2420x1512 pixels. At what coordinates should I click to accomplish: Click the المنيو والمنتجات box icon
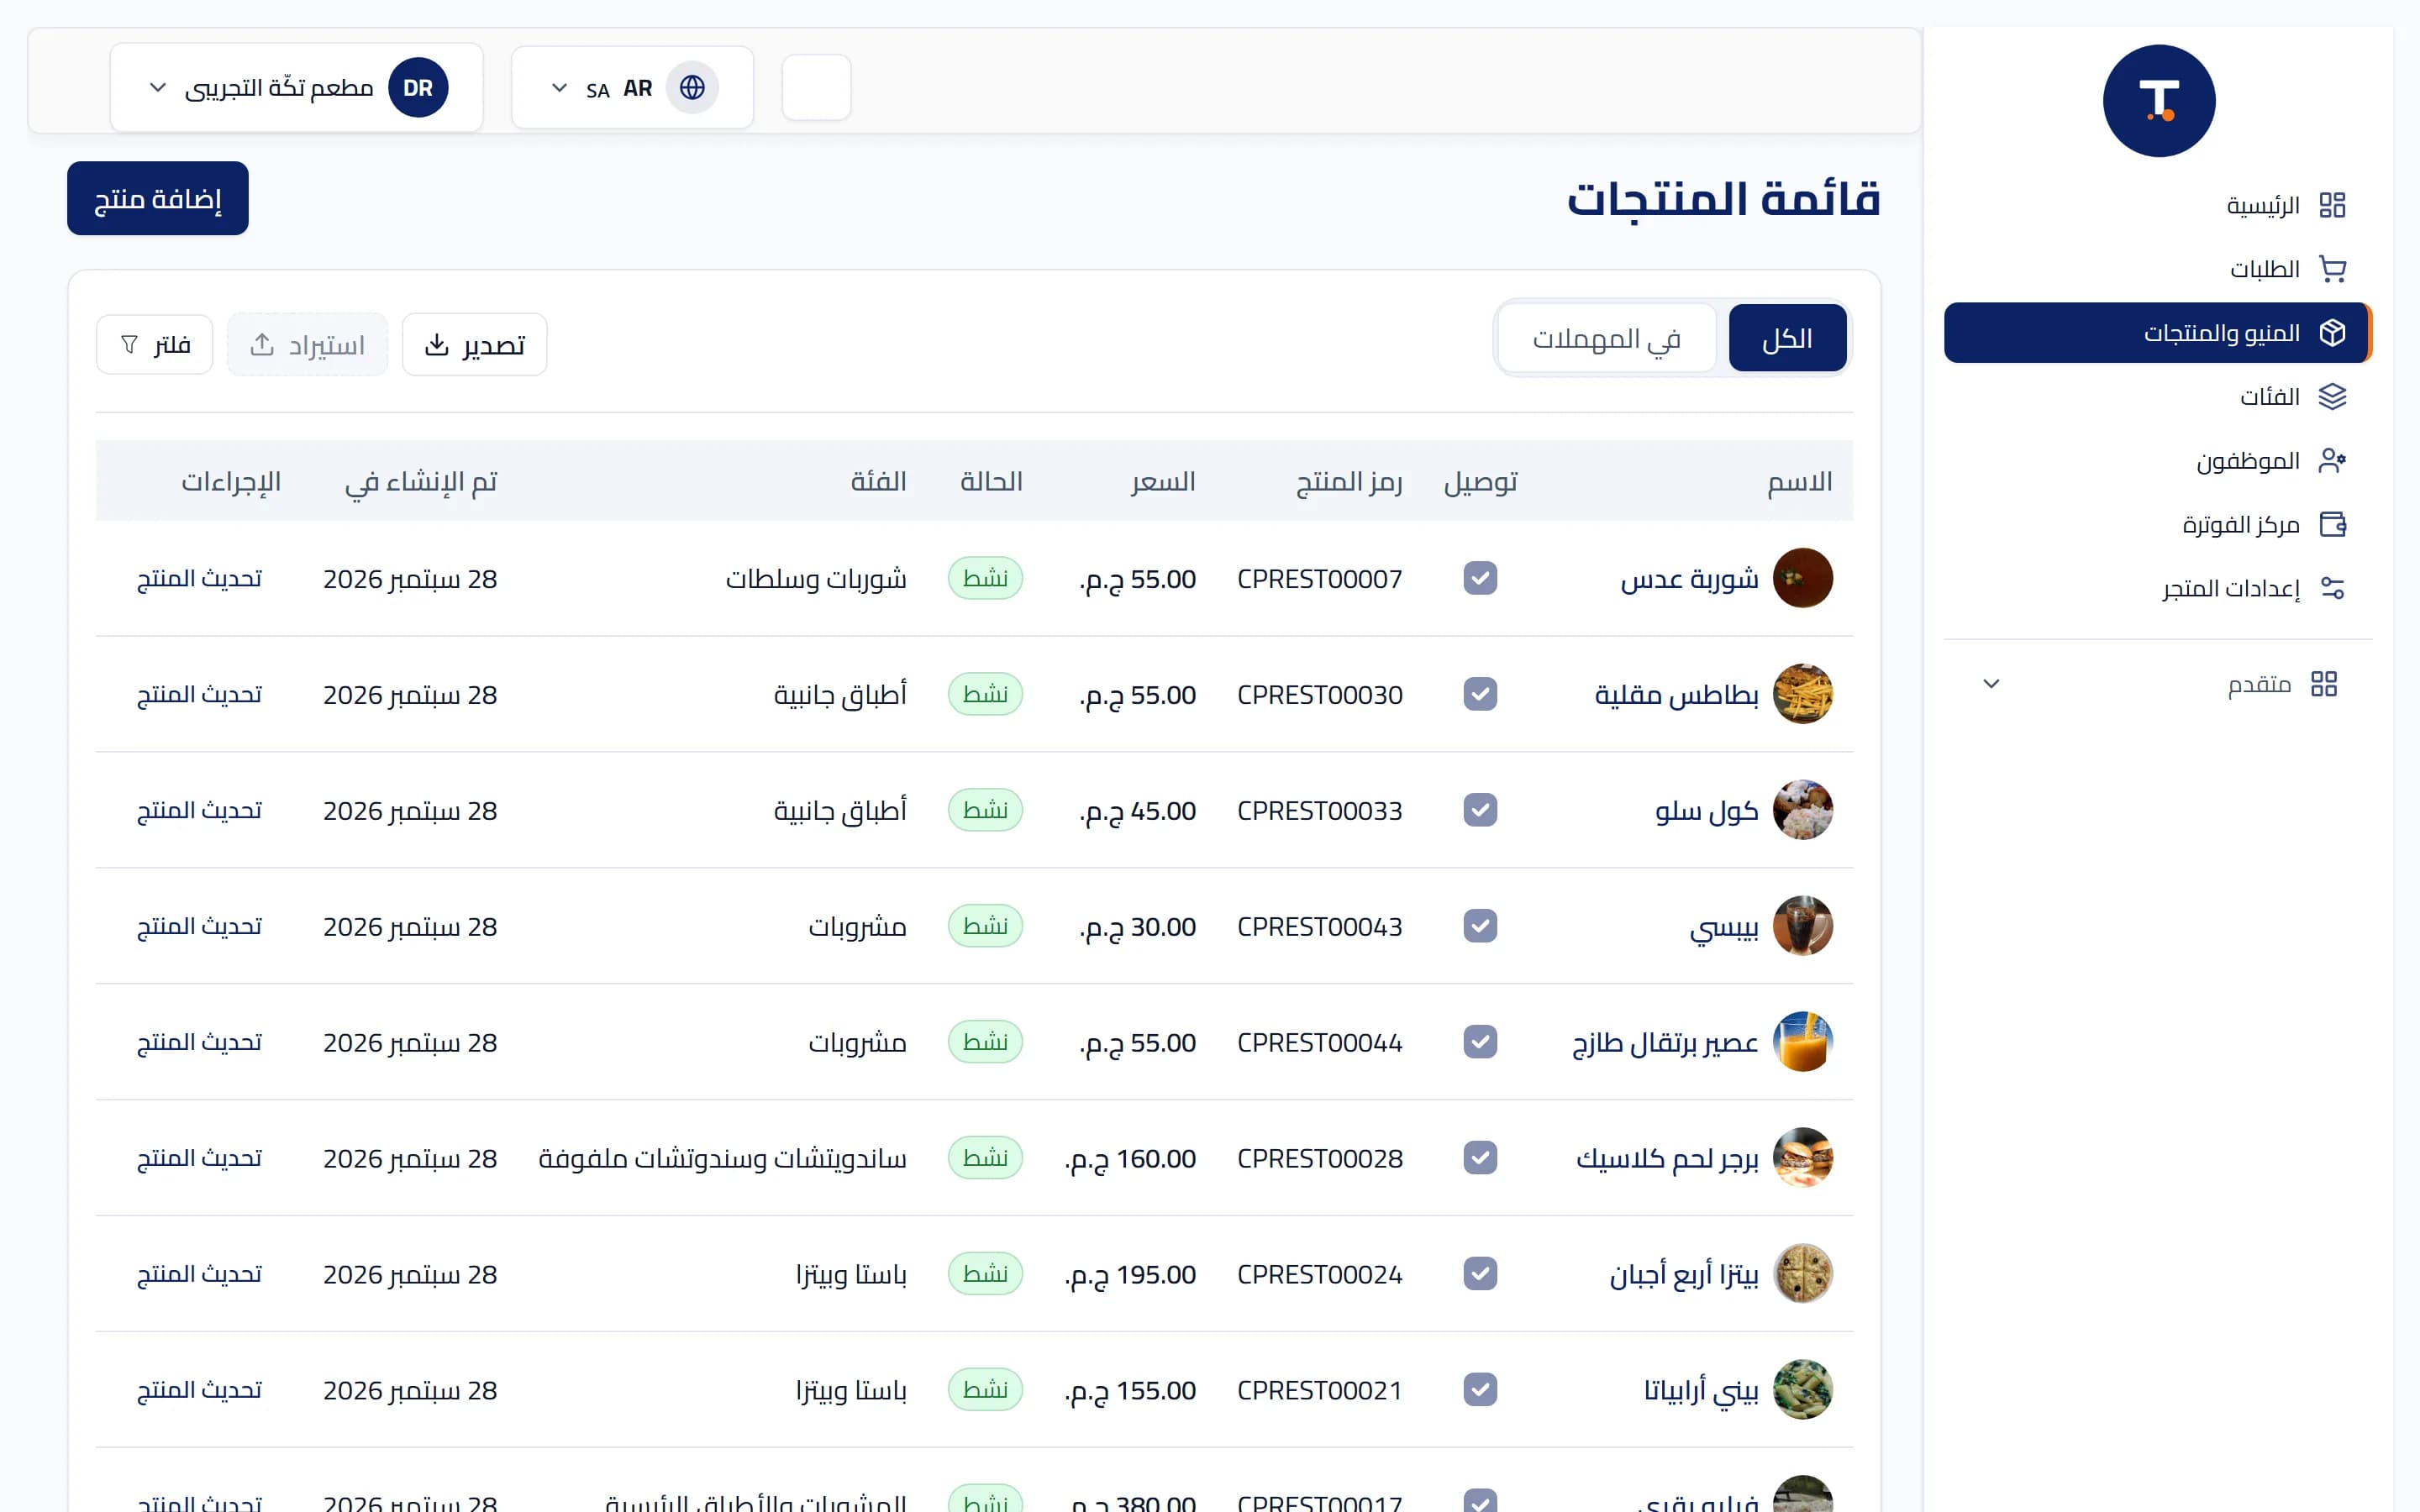2332,333
